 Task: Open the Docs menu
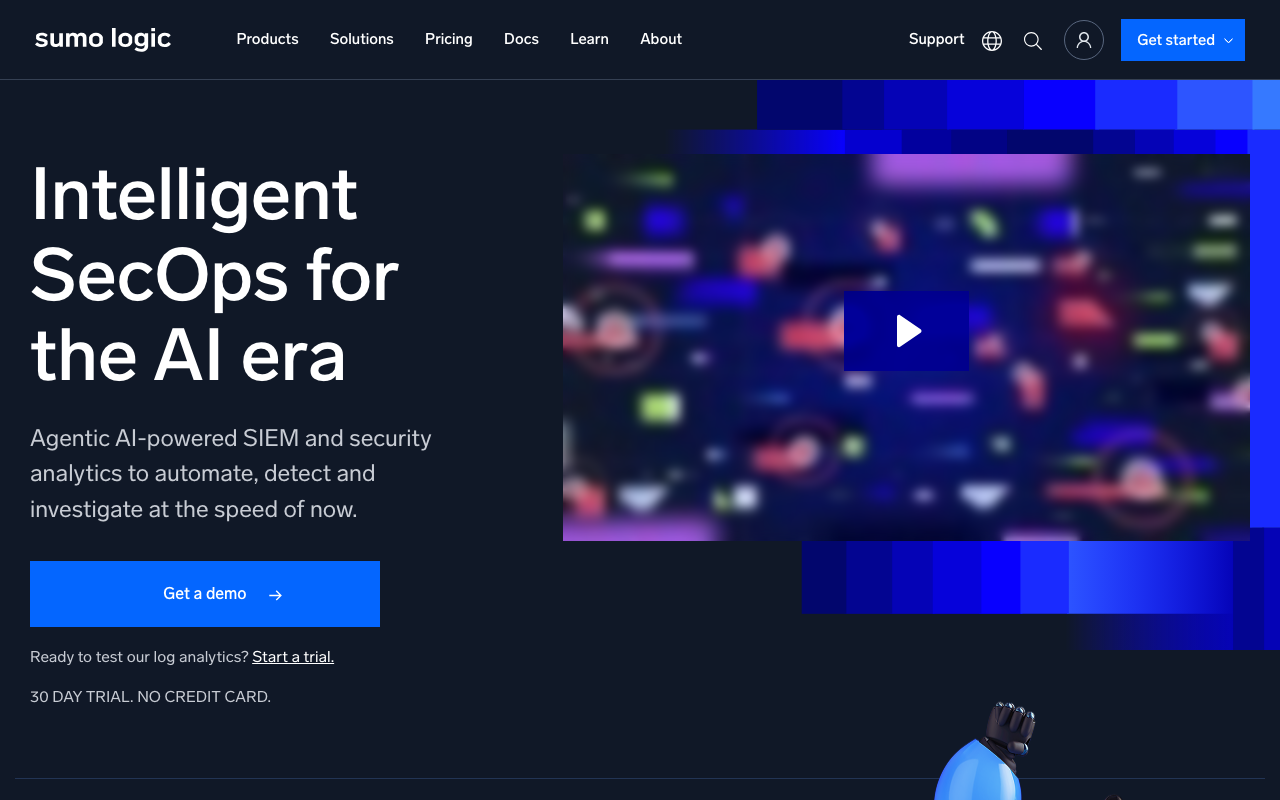coord(521,39)
